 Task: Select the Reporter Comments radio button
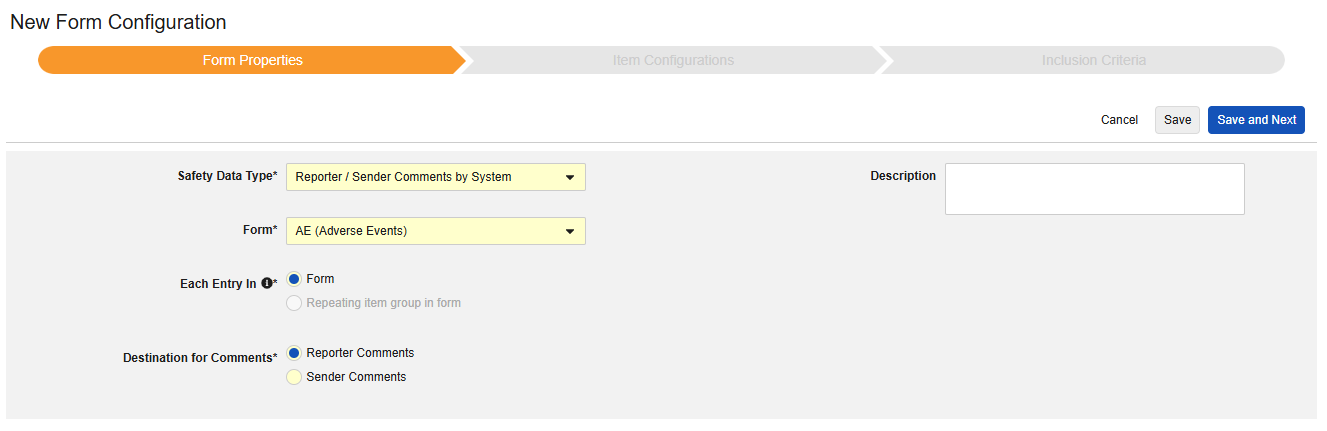[294, 353]
